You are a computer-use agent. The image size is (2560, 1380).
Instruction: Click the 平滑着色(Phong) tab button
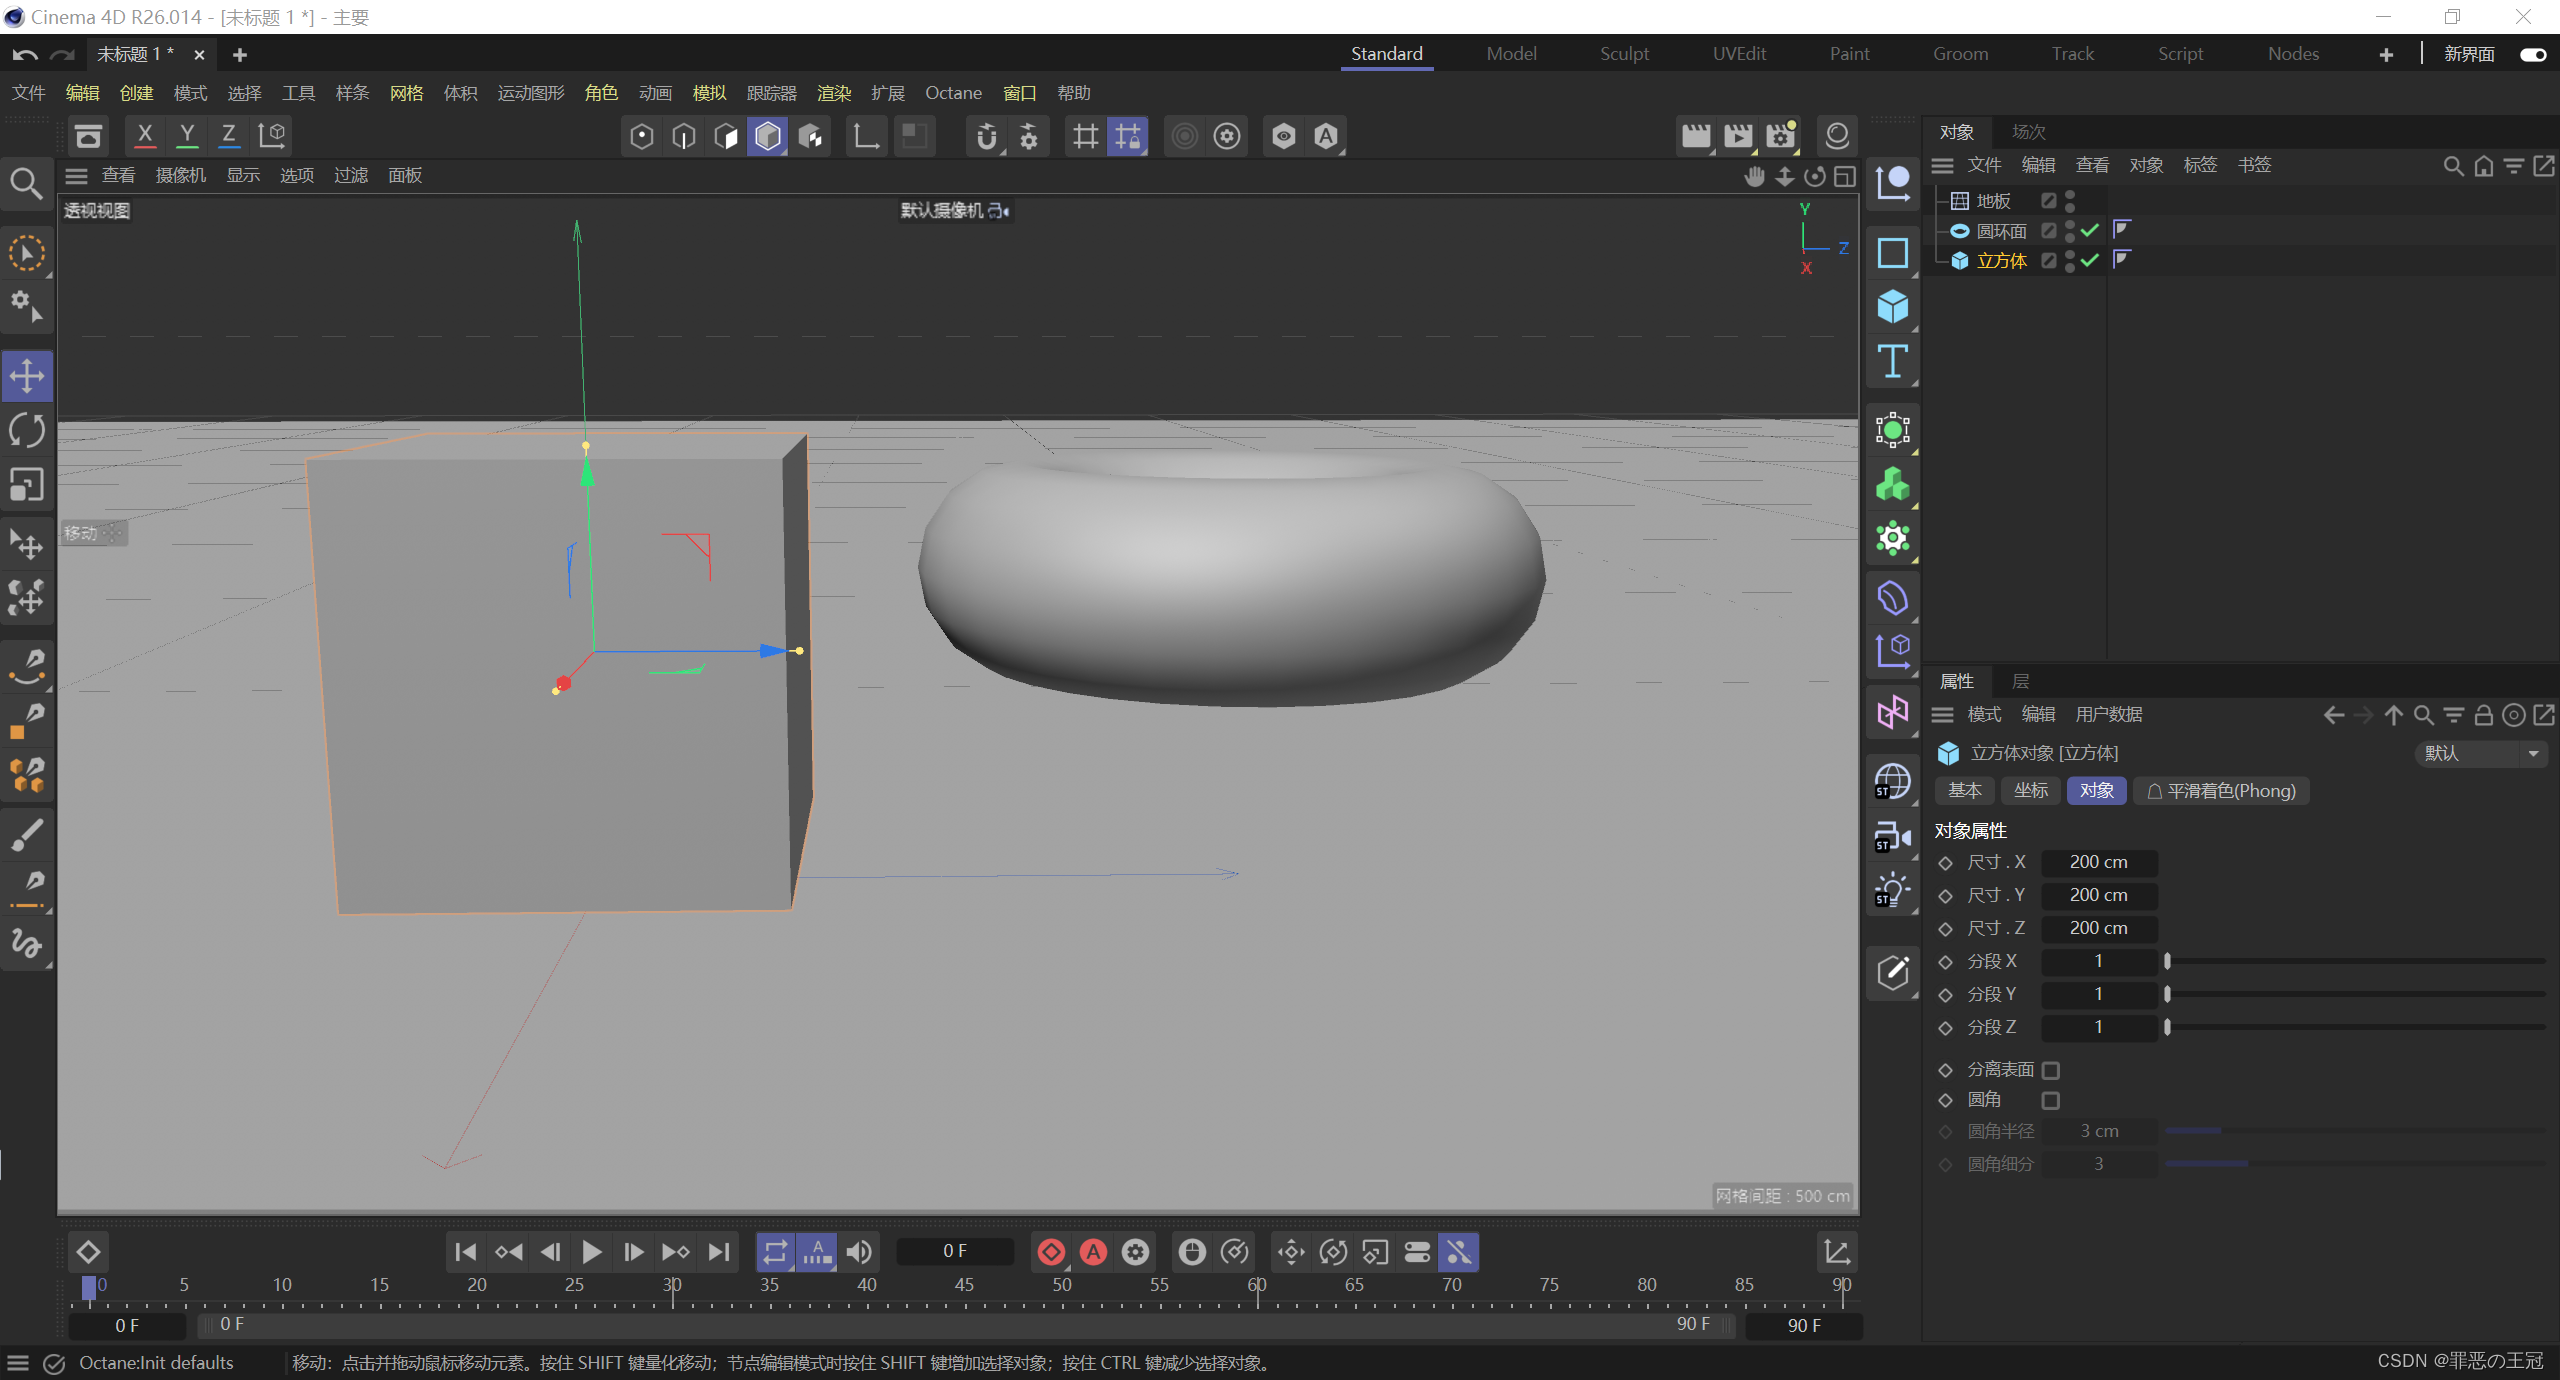2221,791
